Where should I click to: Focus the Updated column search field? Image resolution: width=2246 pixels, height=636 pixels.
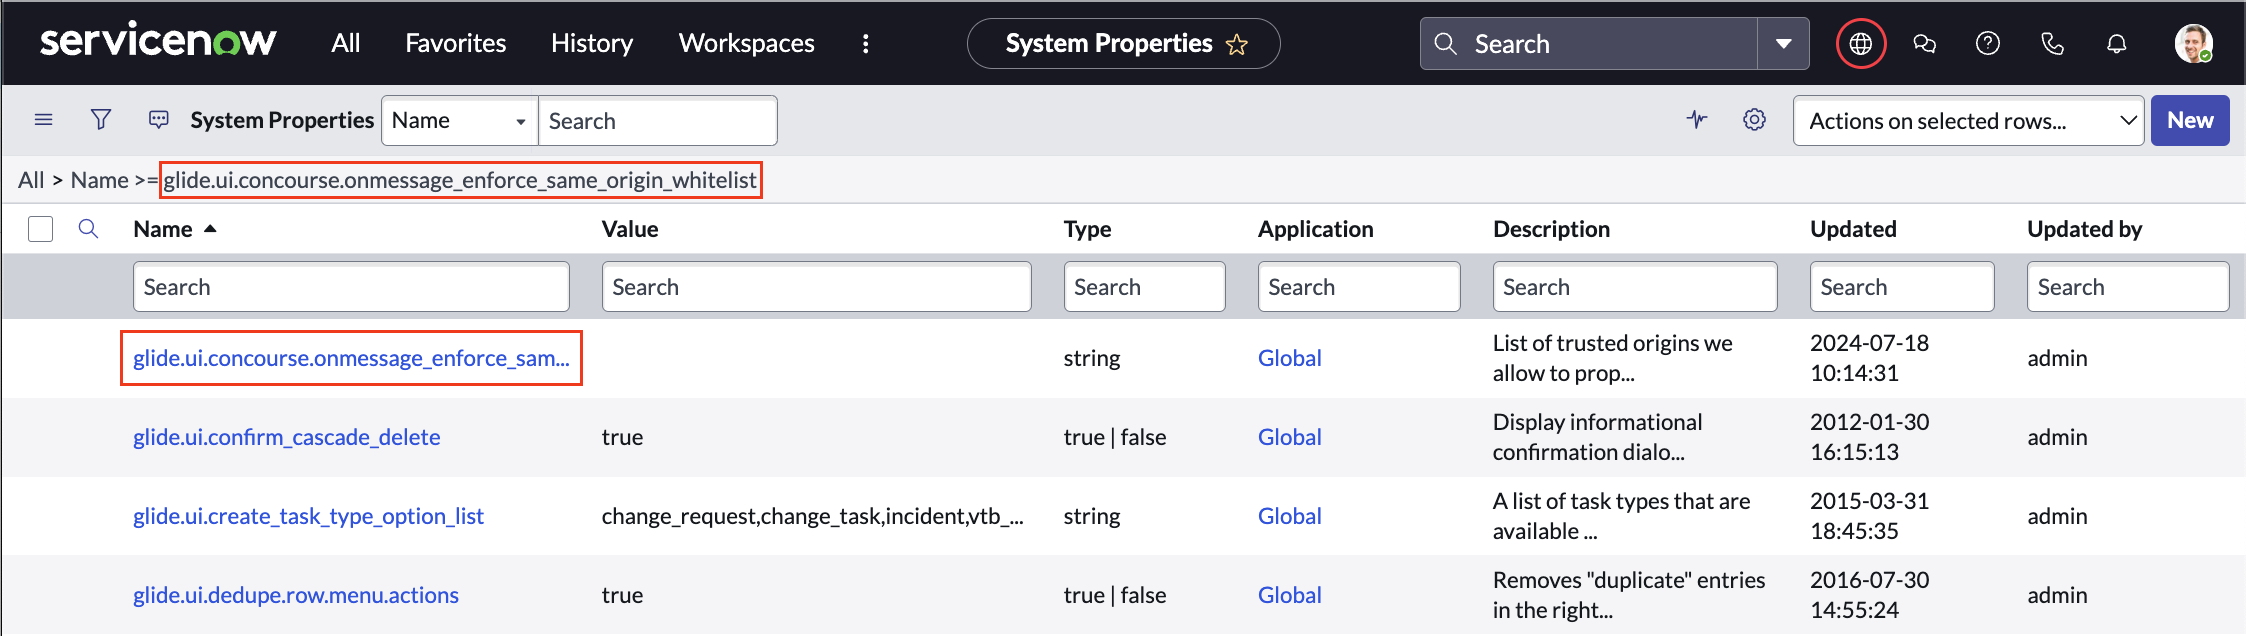click(1902, 287)
